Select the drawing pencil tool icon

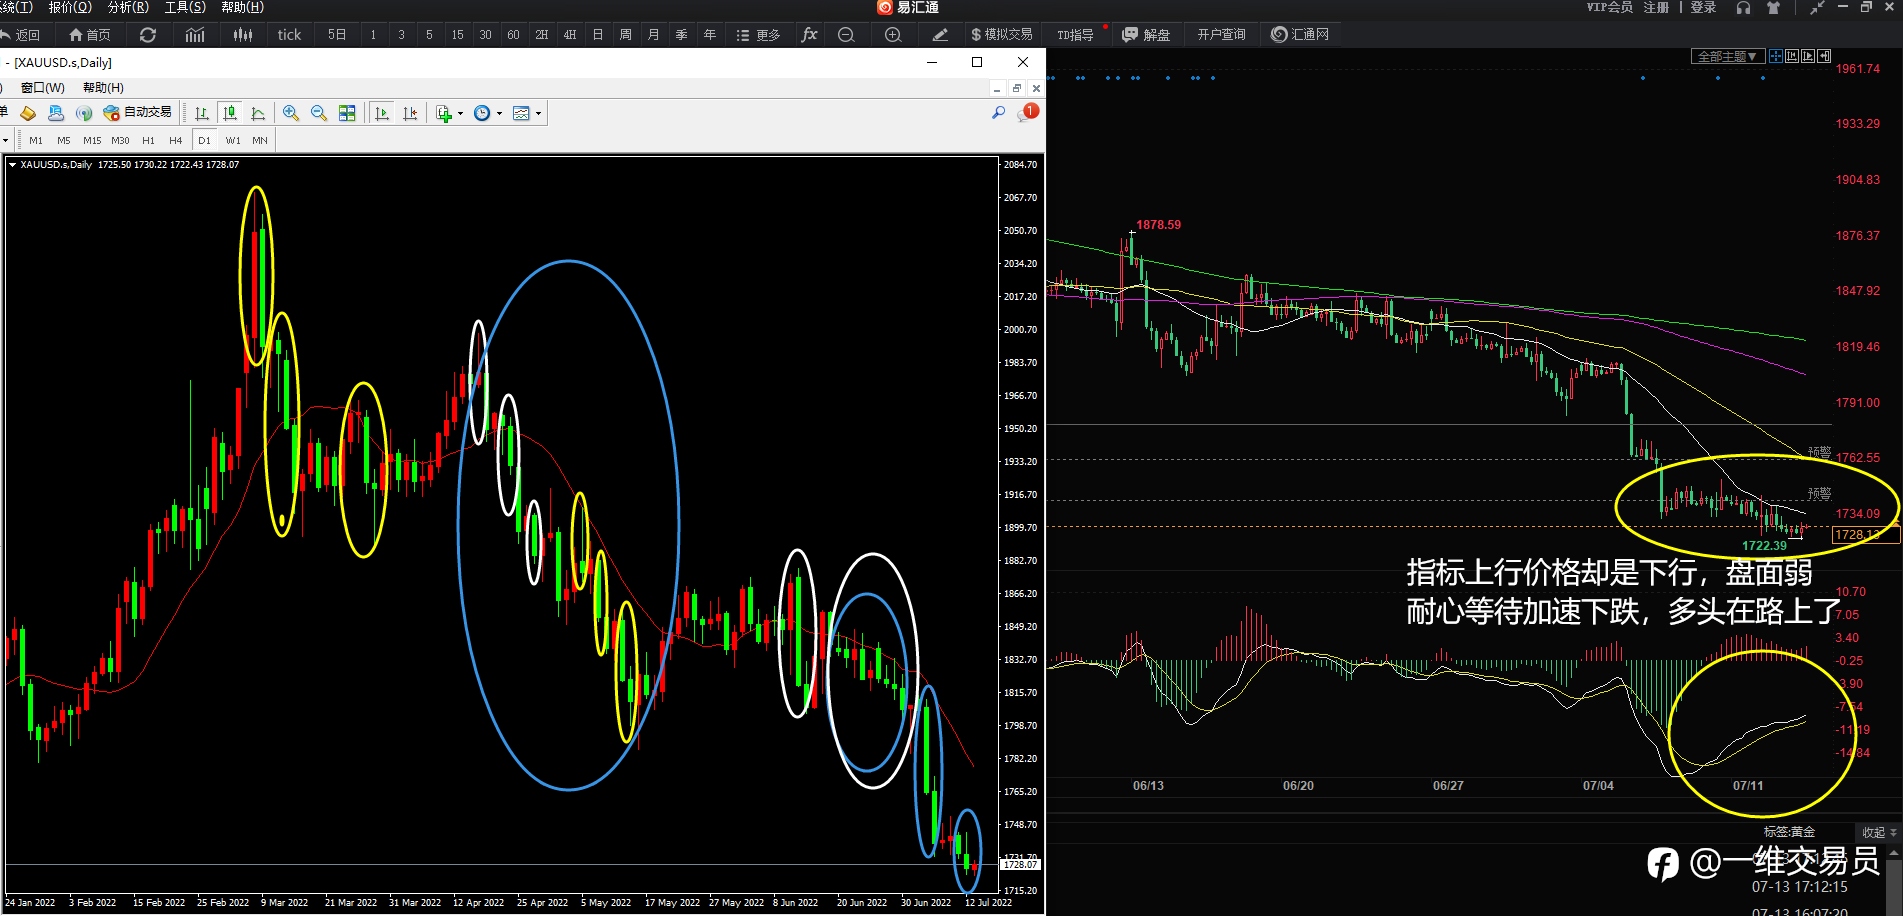[x=940, y=35]
